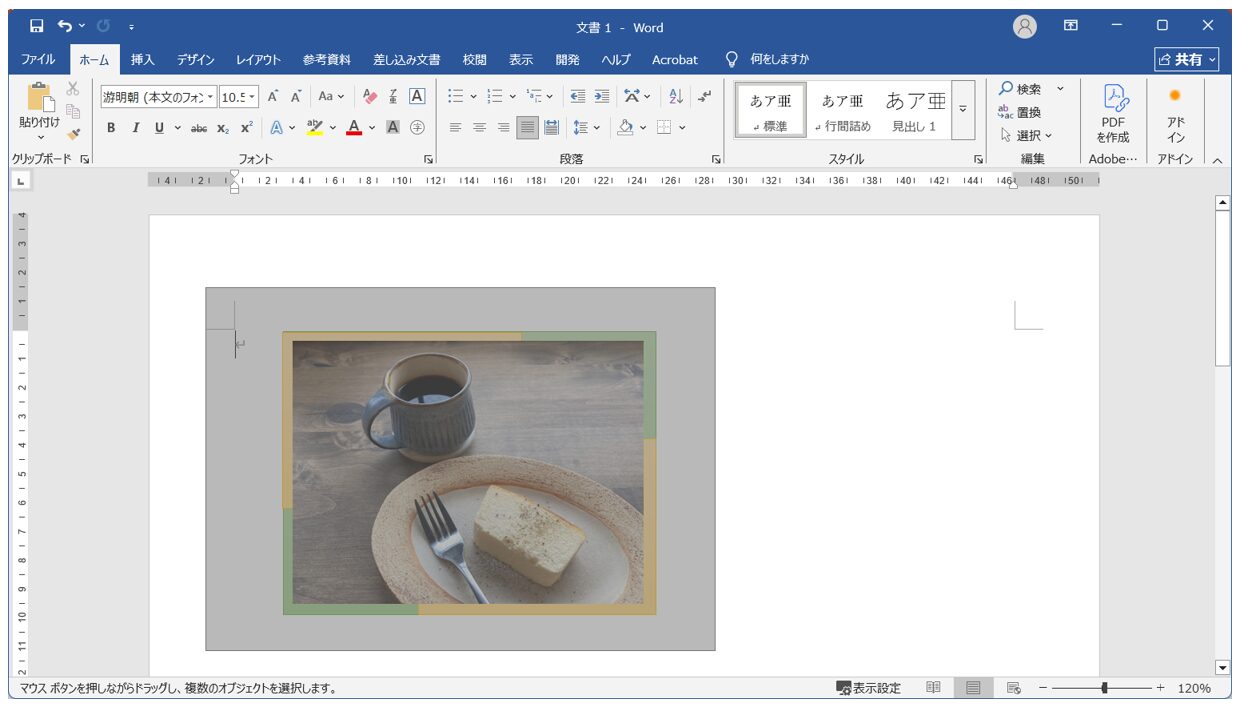Center align the paragraph
The height and width of the screenshot is (708, 1240).
(x=479, y=127)
